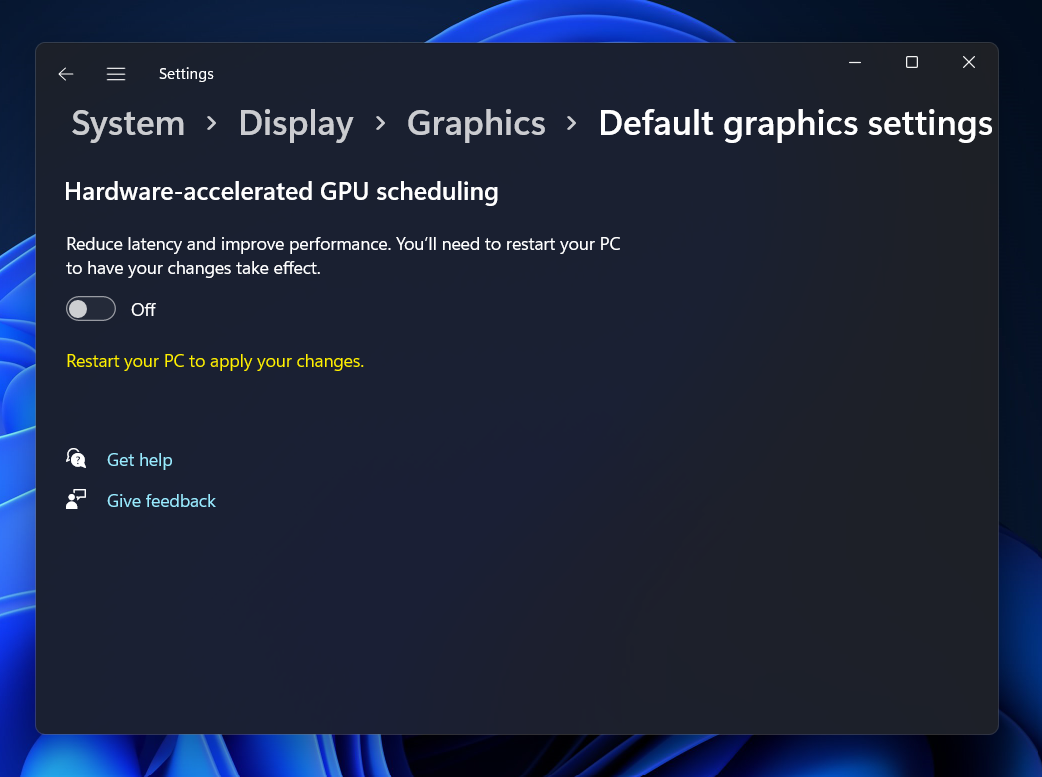
Task: Open the Get help link
Action: [x=139, y=459]
